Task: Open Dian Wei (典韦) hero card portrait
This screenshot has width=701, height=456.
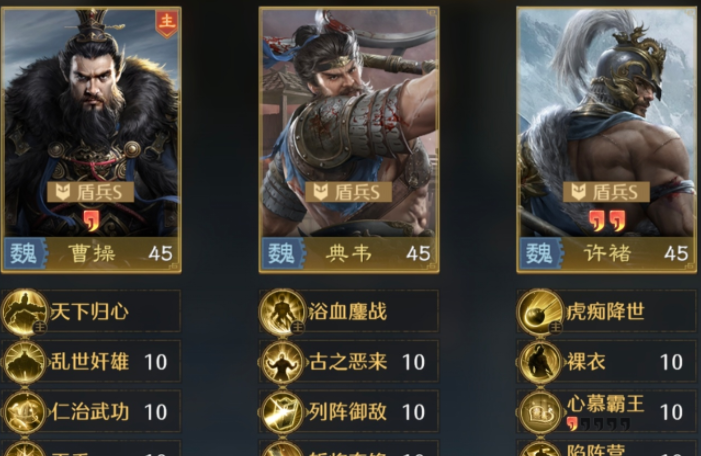Action: (349, 139)
